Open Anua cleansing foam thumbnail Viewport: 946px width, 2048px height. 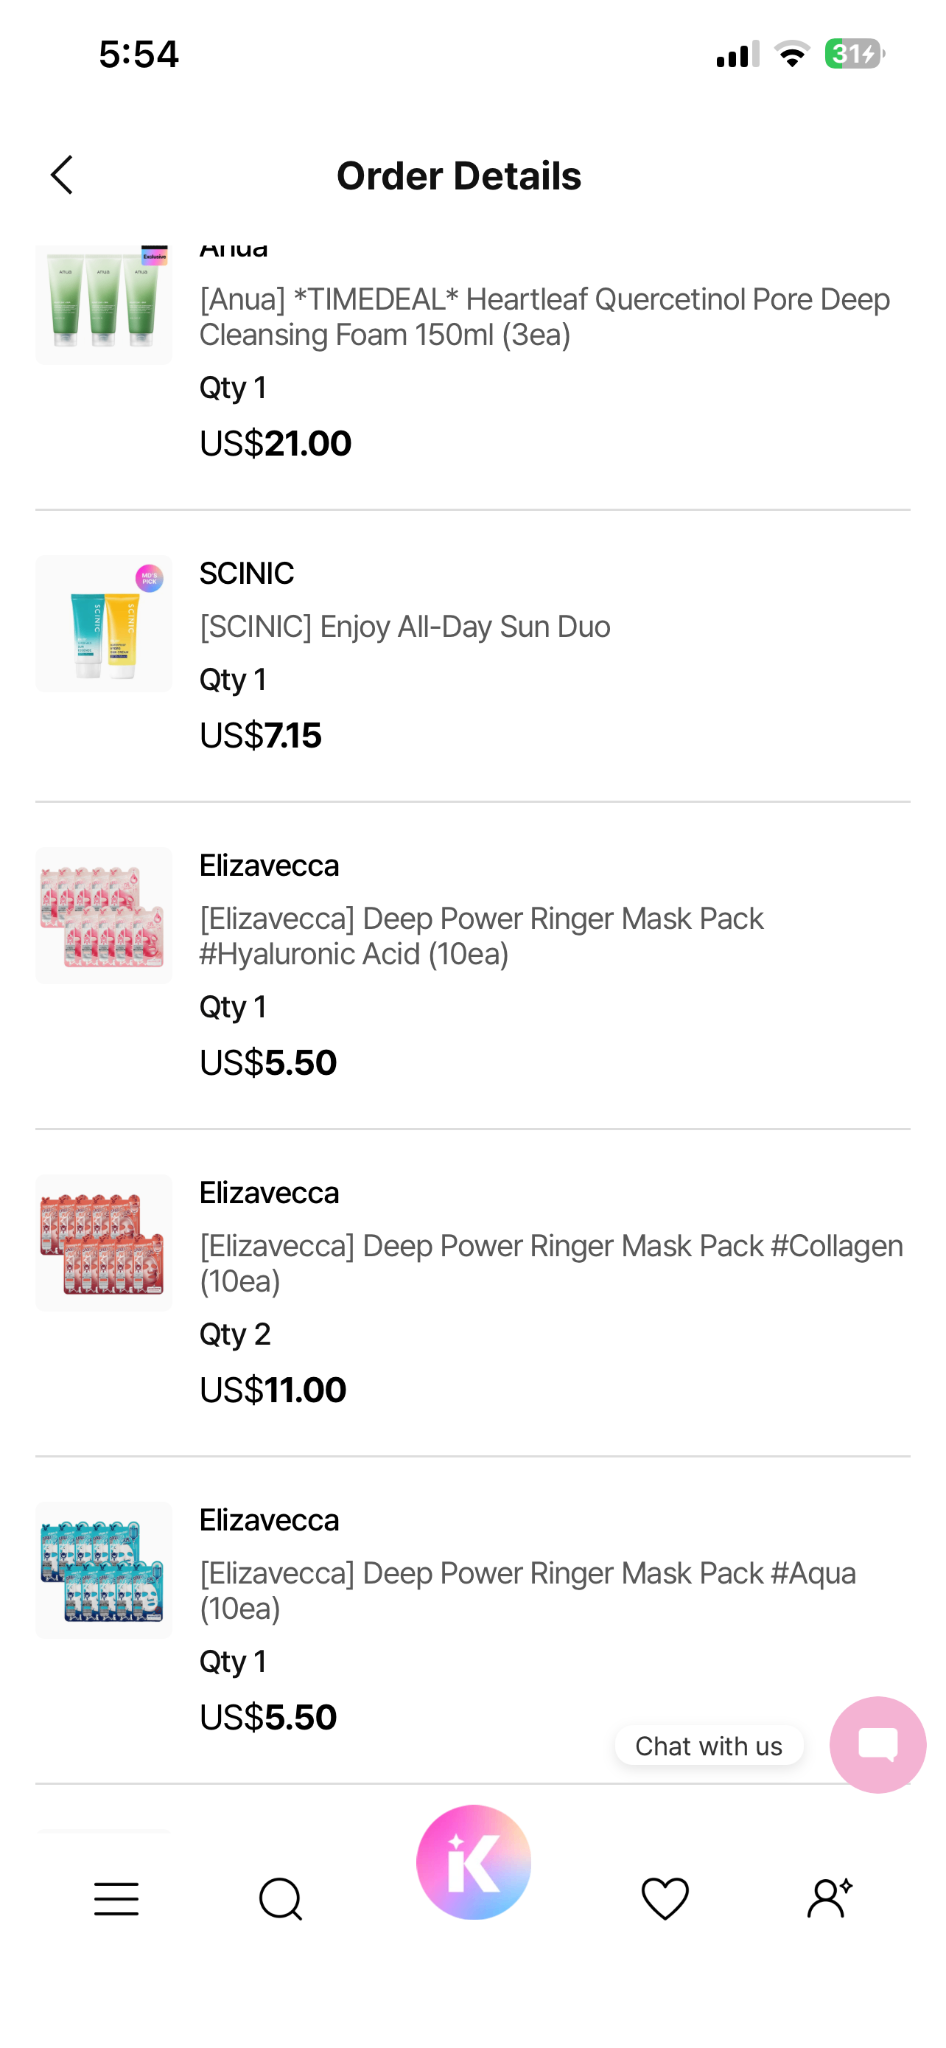(x=104, y=304)
